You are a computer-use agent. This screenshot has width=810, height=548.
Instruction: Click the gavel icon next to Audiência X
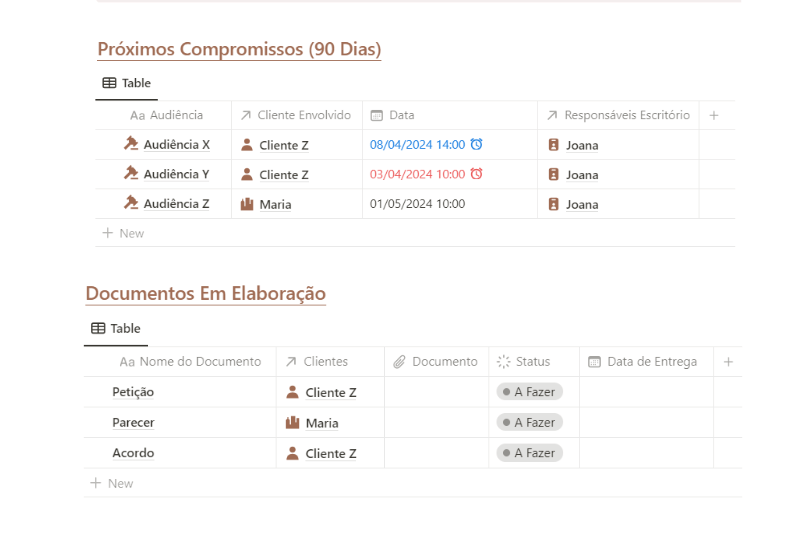[130, 144]
